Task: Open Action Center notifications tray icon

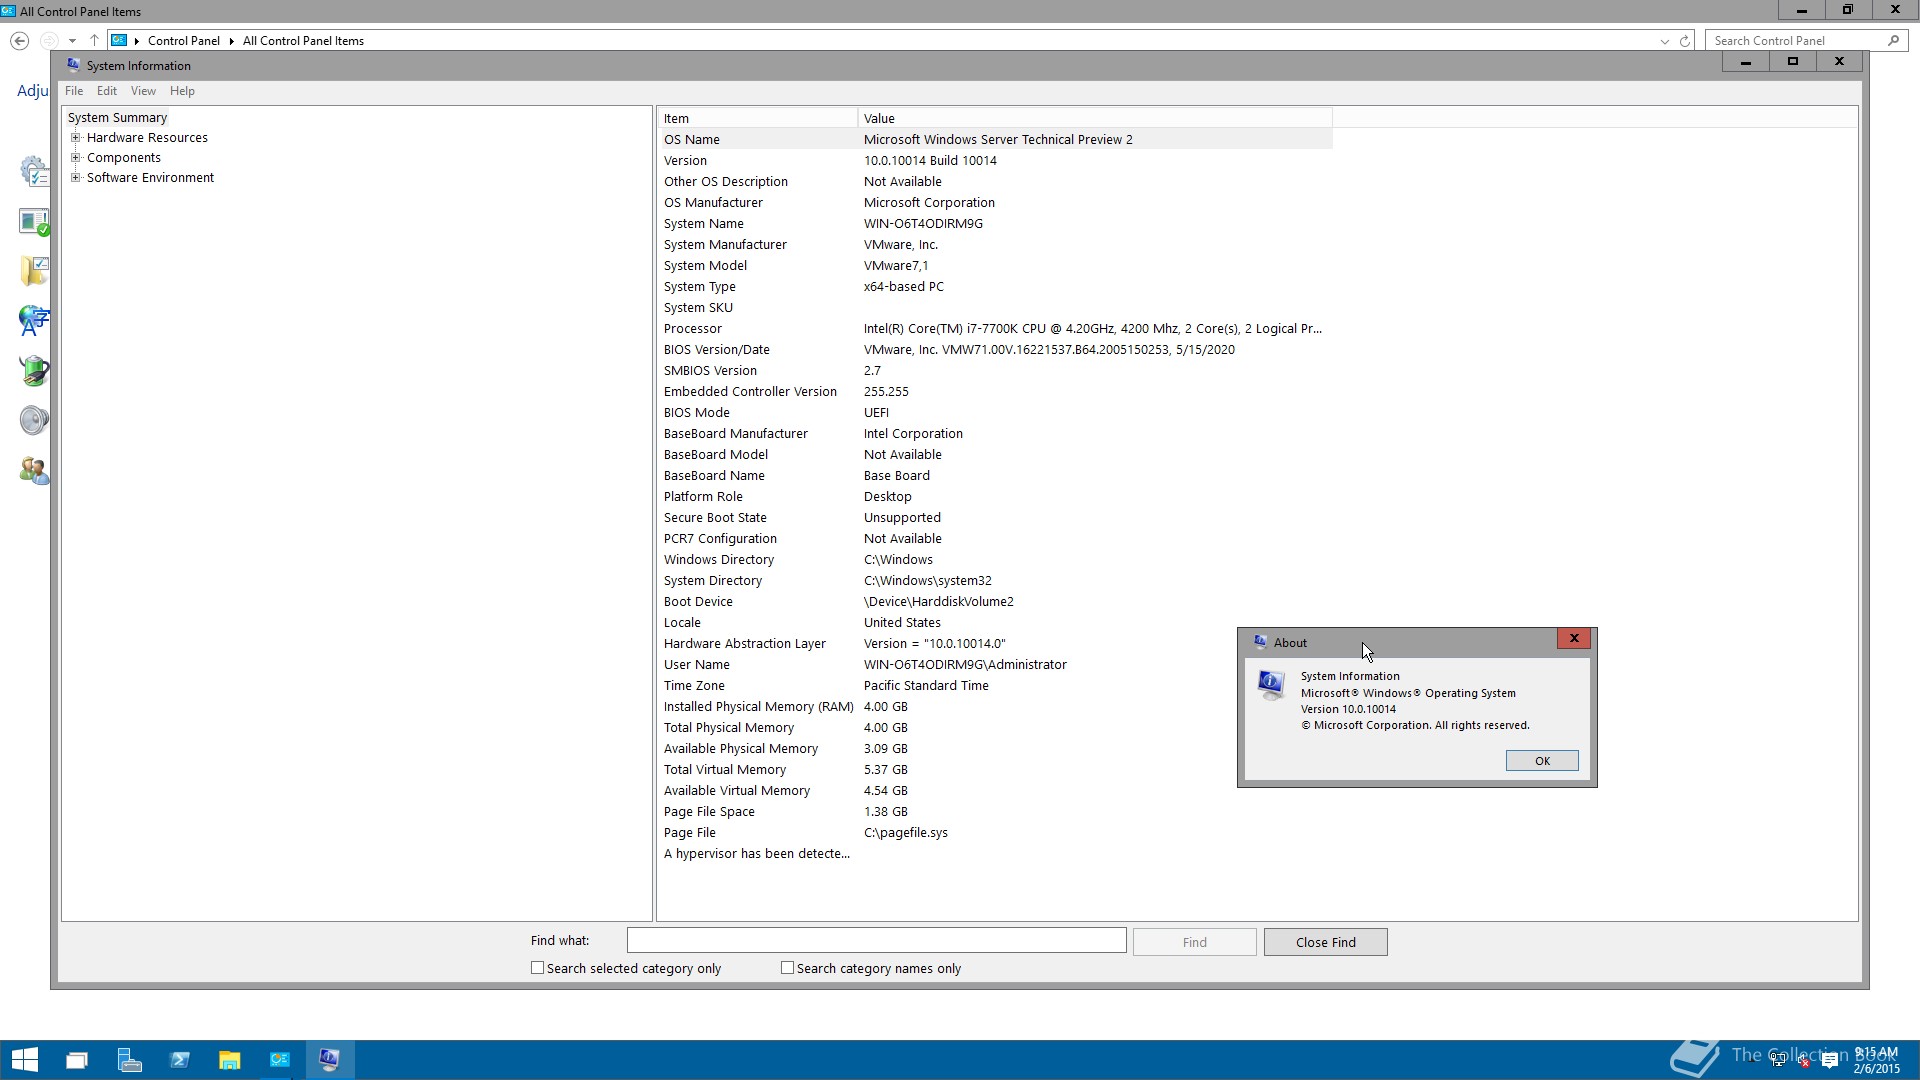Action: pyautogui.click(x=1830, y=1061)
